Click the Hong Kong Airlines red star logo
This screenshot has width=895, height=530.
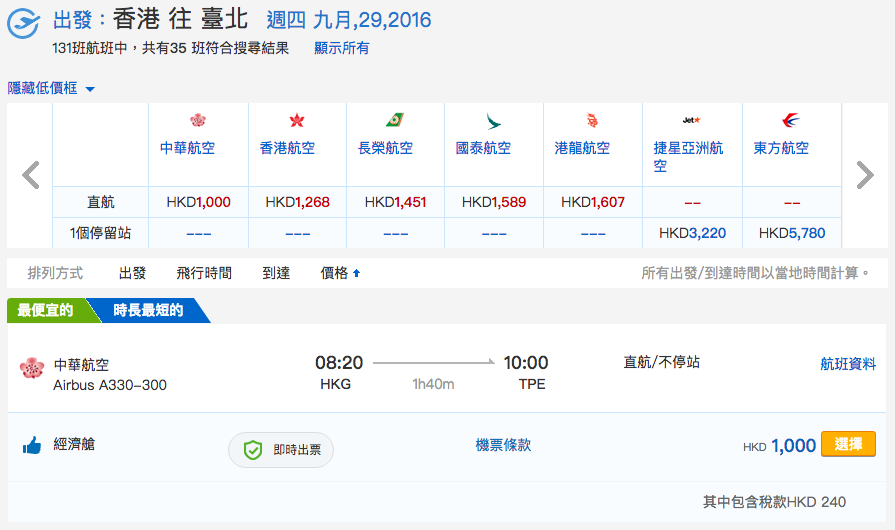click(x=297, y=120)
